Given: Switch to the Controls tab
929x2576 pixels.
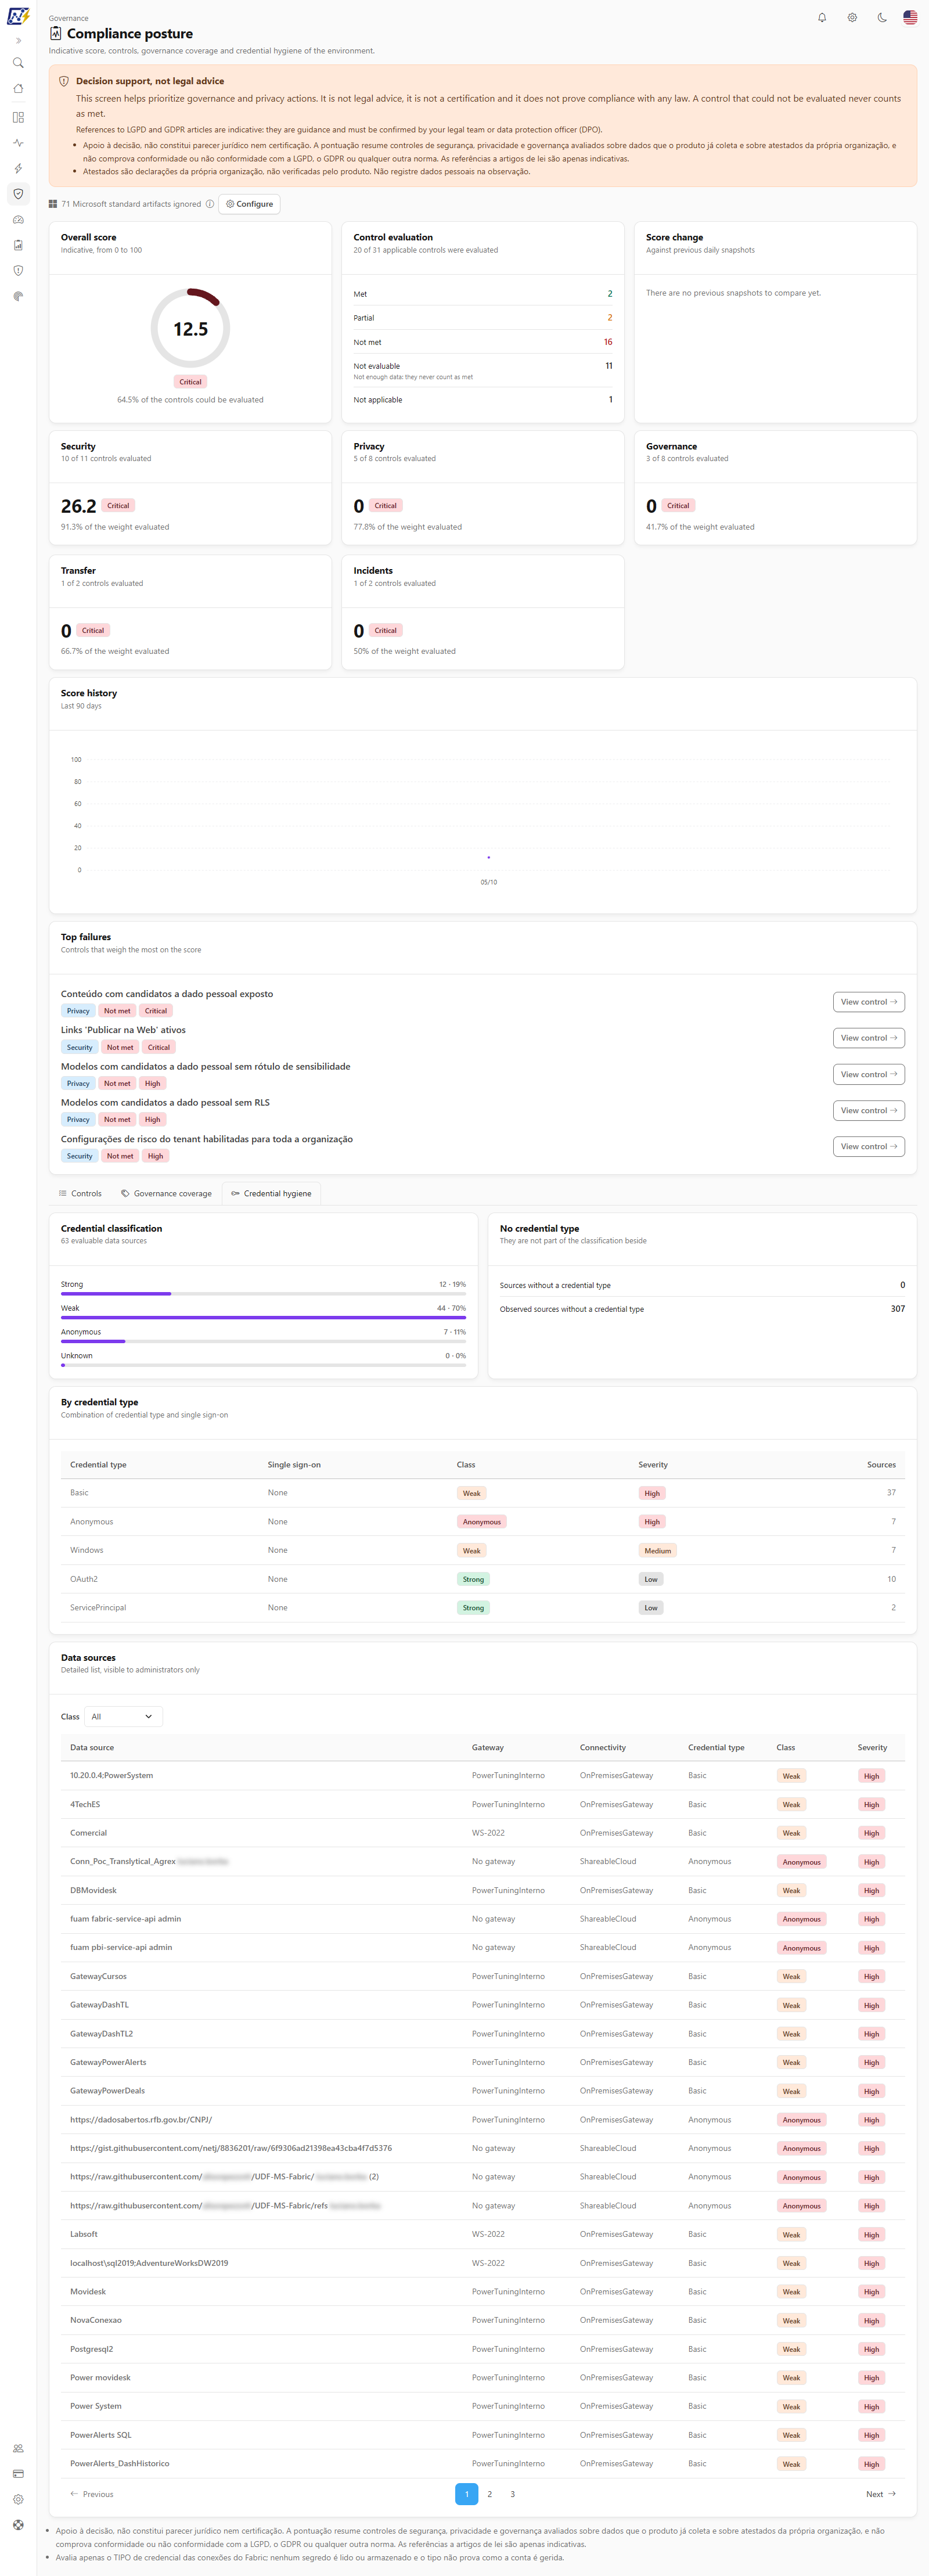Looking at the screenshot, I should pyautogui.click(x=80, y=1193).
